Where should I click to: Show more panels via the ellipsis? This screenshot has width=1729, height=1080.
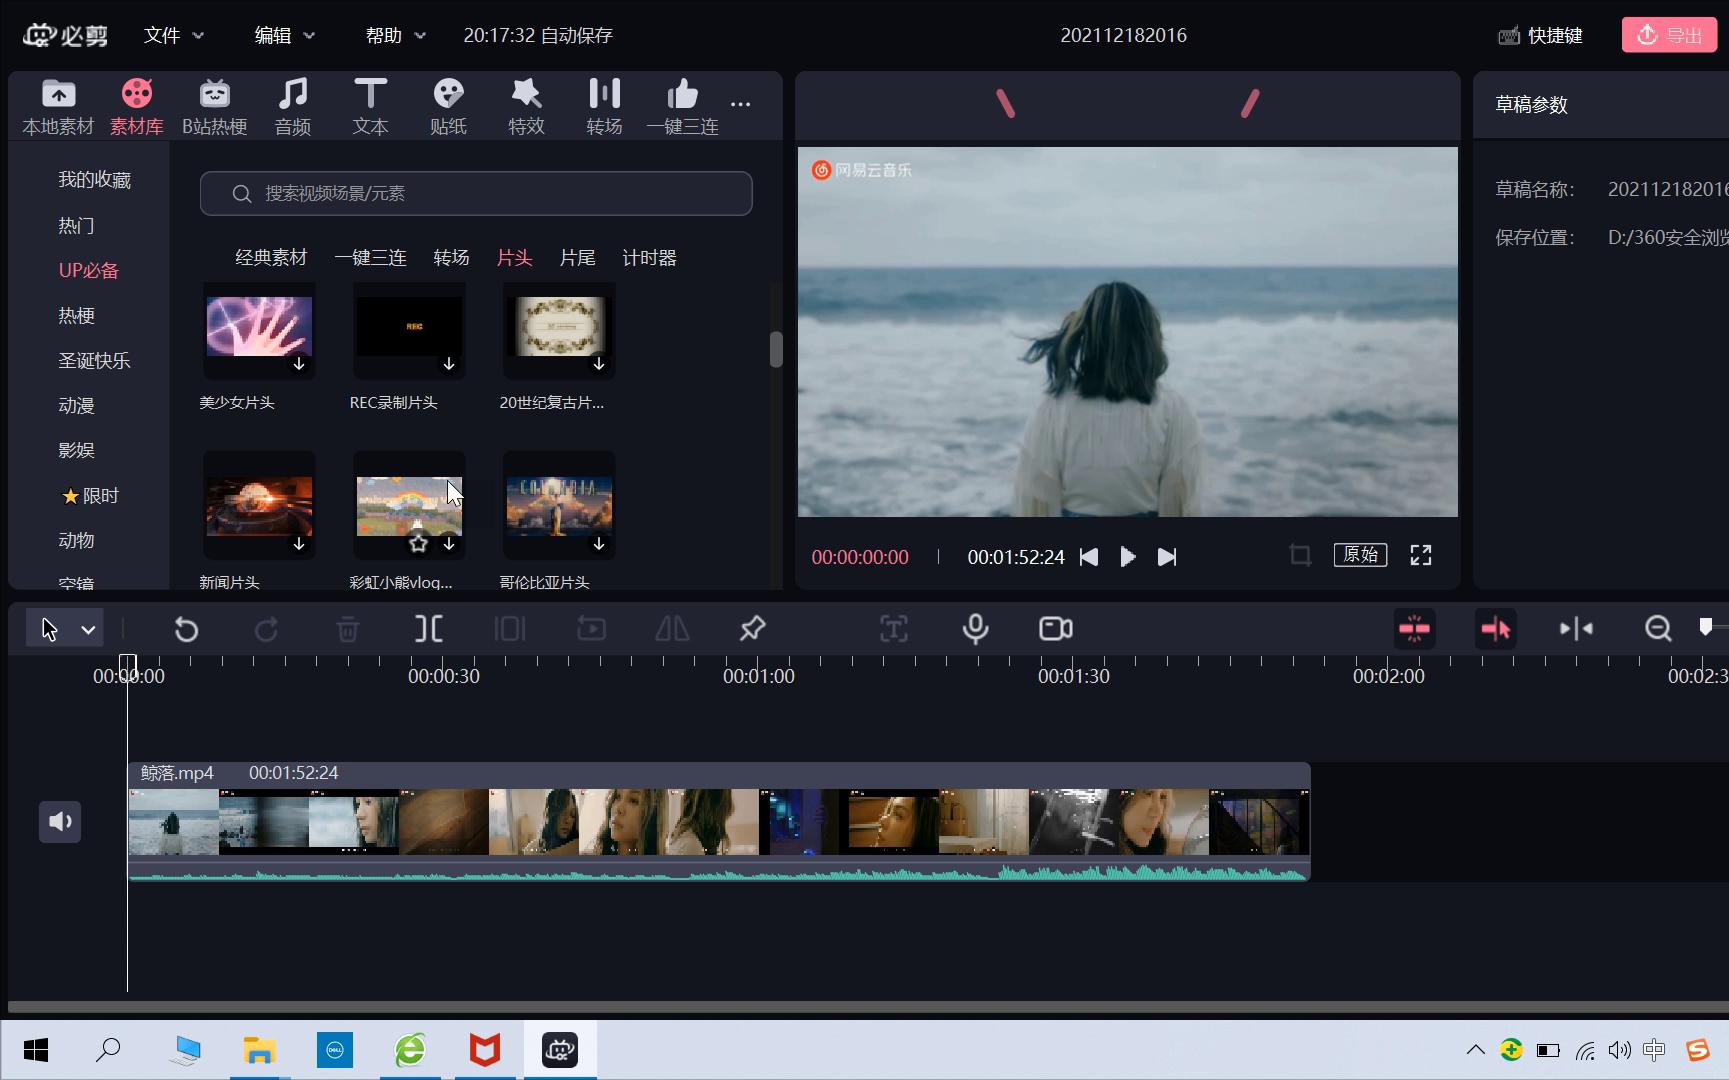[x=740, y=104]
